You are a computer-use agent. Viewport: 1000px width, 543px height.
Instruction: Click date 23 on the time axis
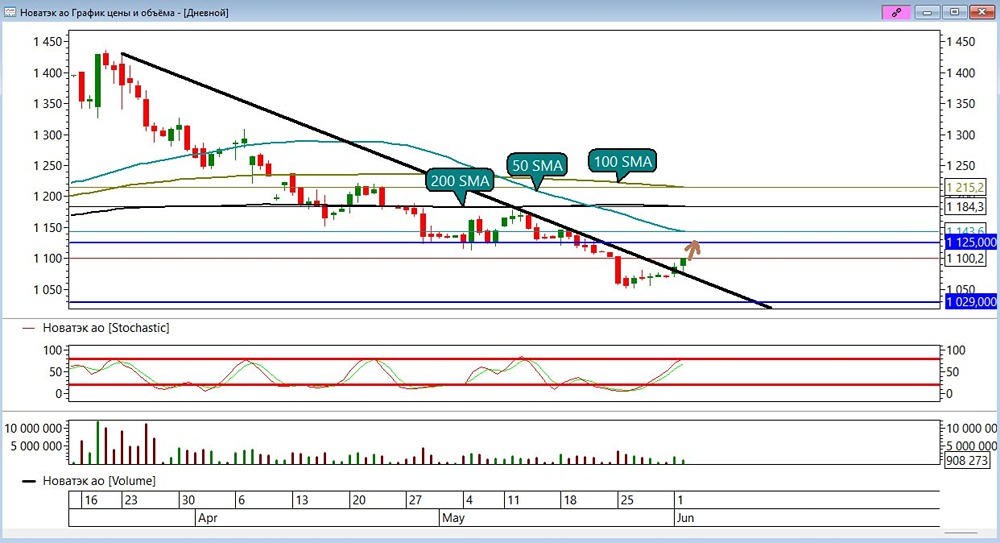(131, 500)
